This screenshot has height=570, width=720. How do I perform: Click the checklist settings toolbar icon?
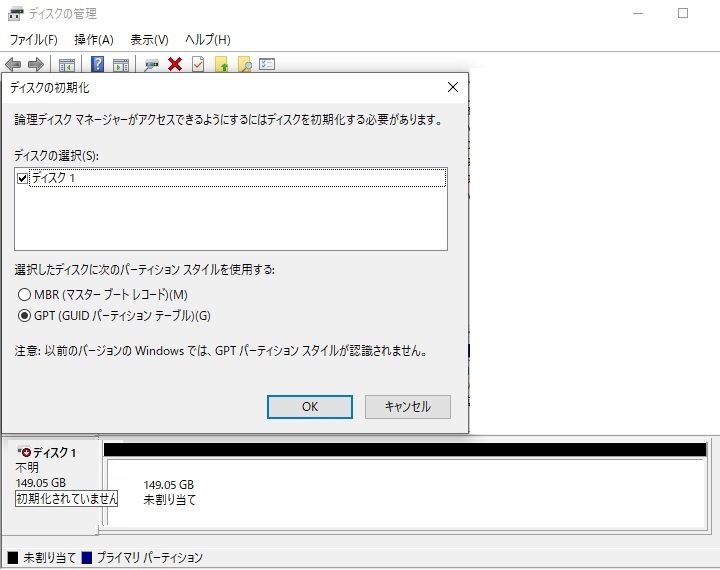coord(267,64)
